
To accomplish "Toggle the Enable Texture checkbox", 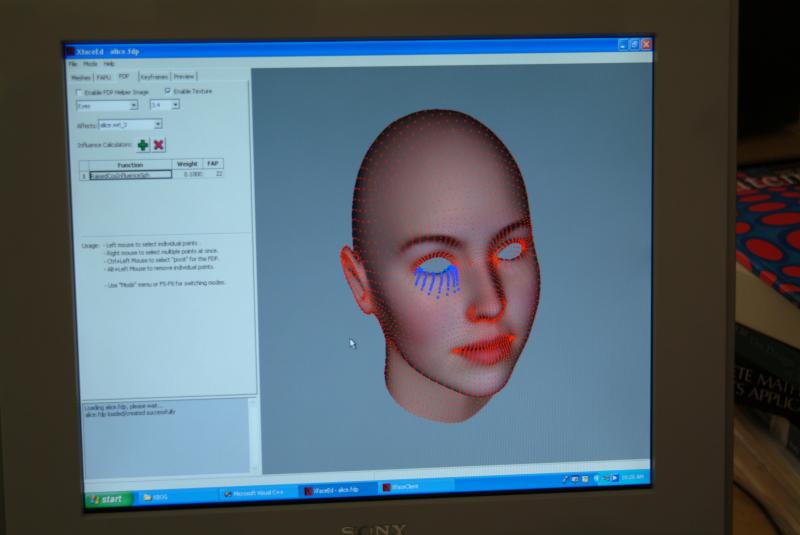I will (x=167, y=91).
